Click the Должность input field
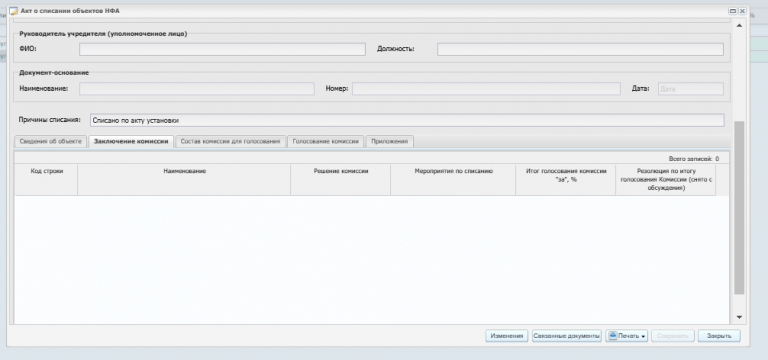The image size is (768, 360). (580, 49)
